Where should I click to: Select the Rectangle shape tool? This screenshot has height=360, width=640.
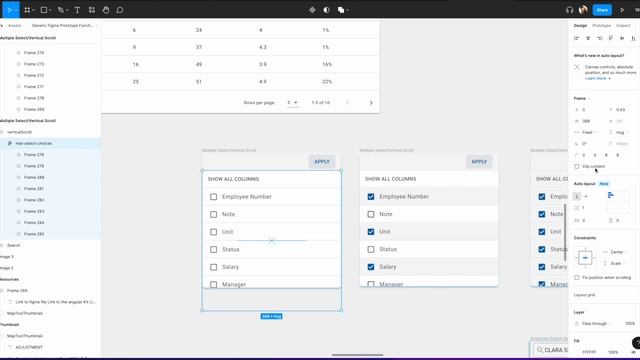pyautogui.click(x=44, y=10)
